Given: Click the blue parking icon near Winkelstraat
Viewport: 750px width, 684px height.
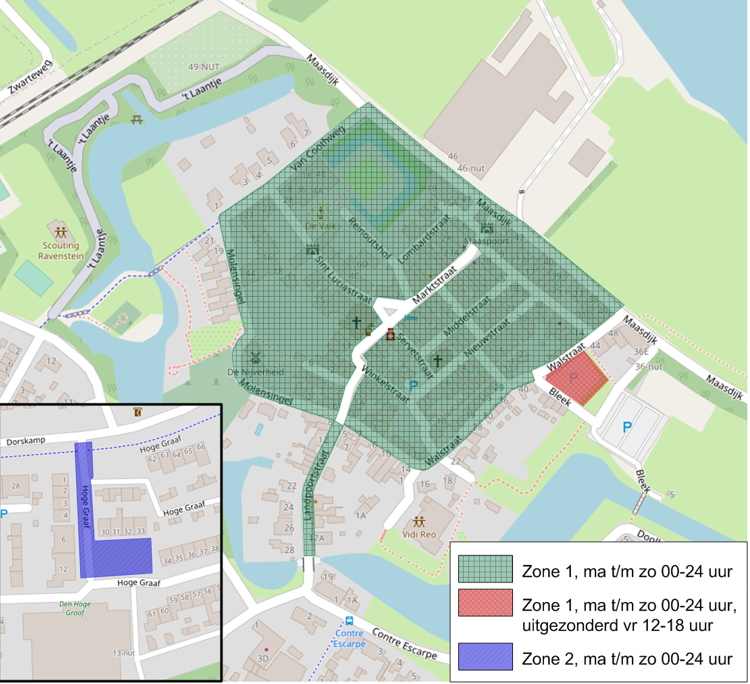Looking at the screenshot, I should (413, 383).
